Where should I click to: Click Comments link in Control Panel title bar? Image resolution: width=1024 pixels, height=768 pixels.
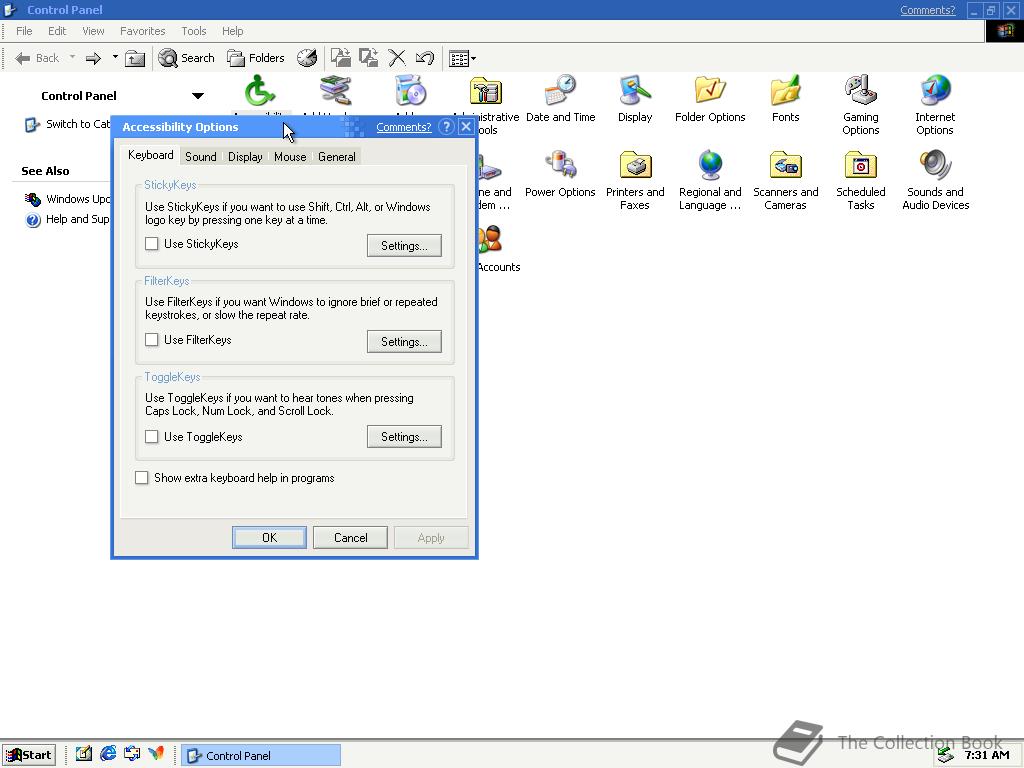pos(927,10)
